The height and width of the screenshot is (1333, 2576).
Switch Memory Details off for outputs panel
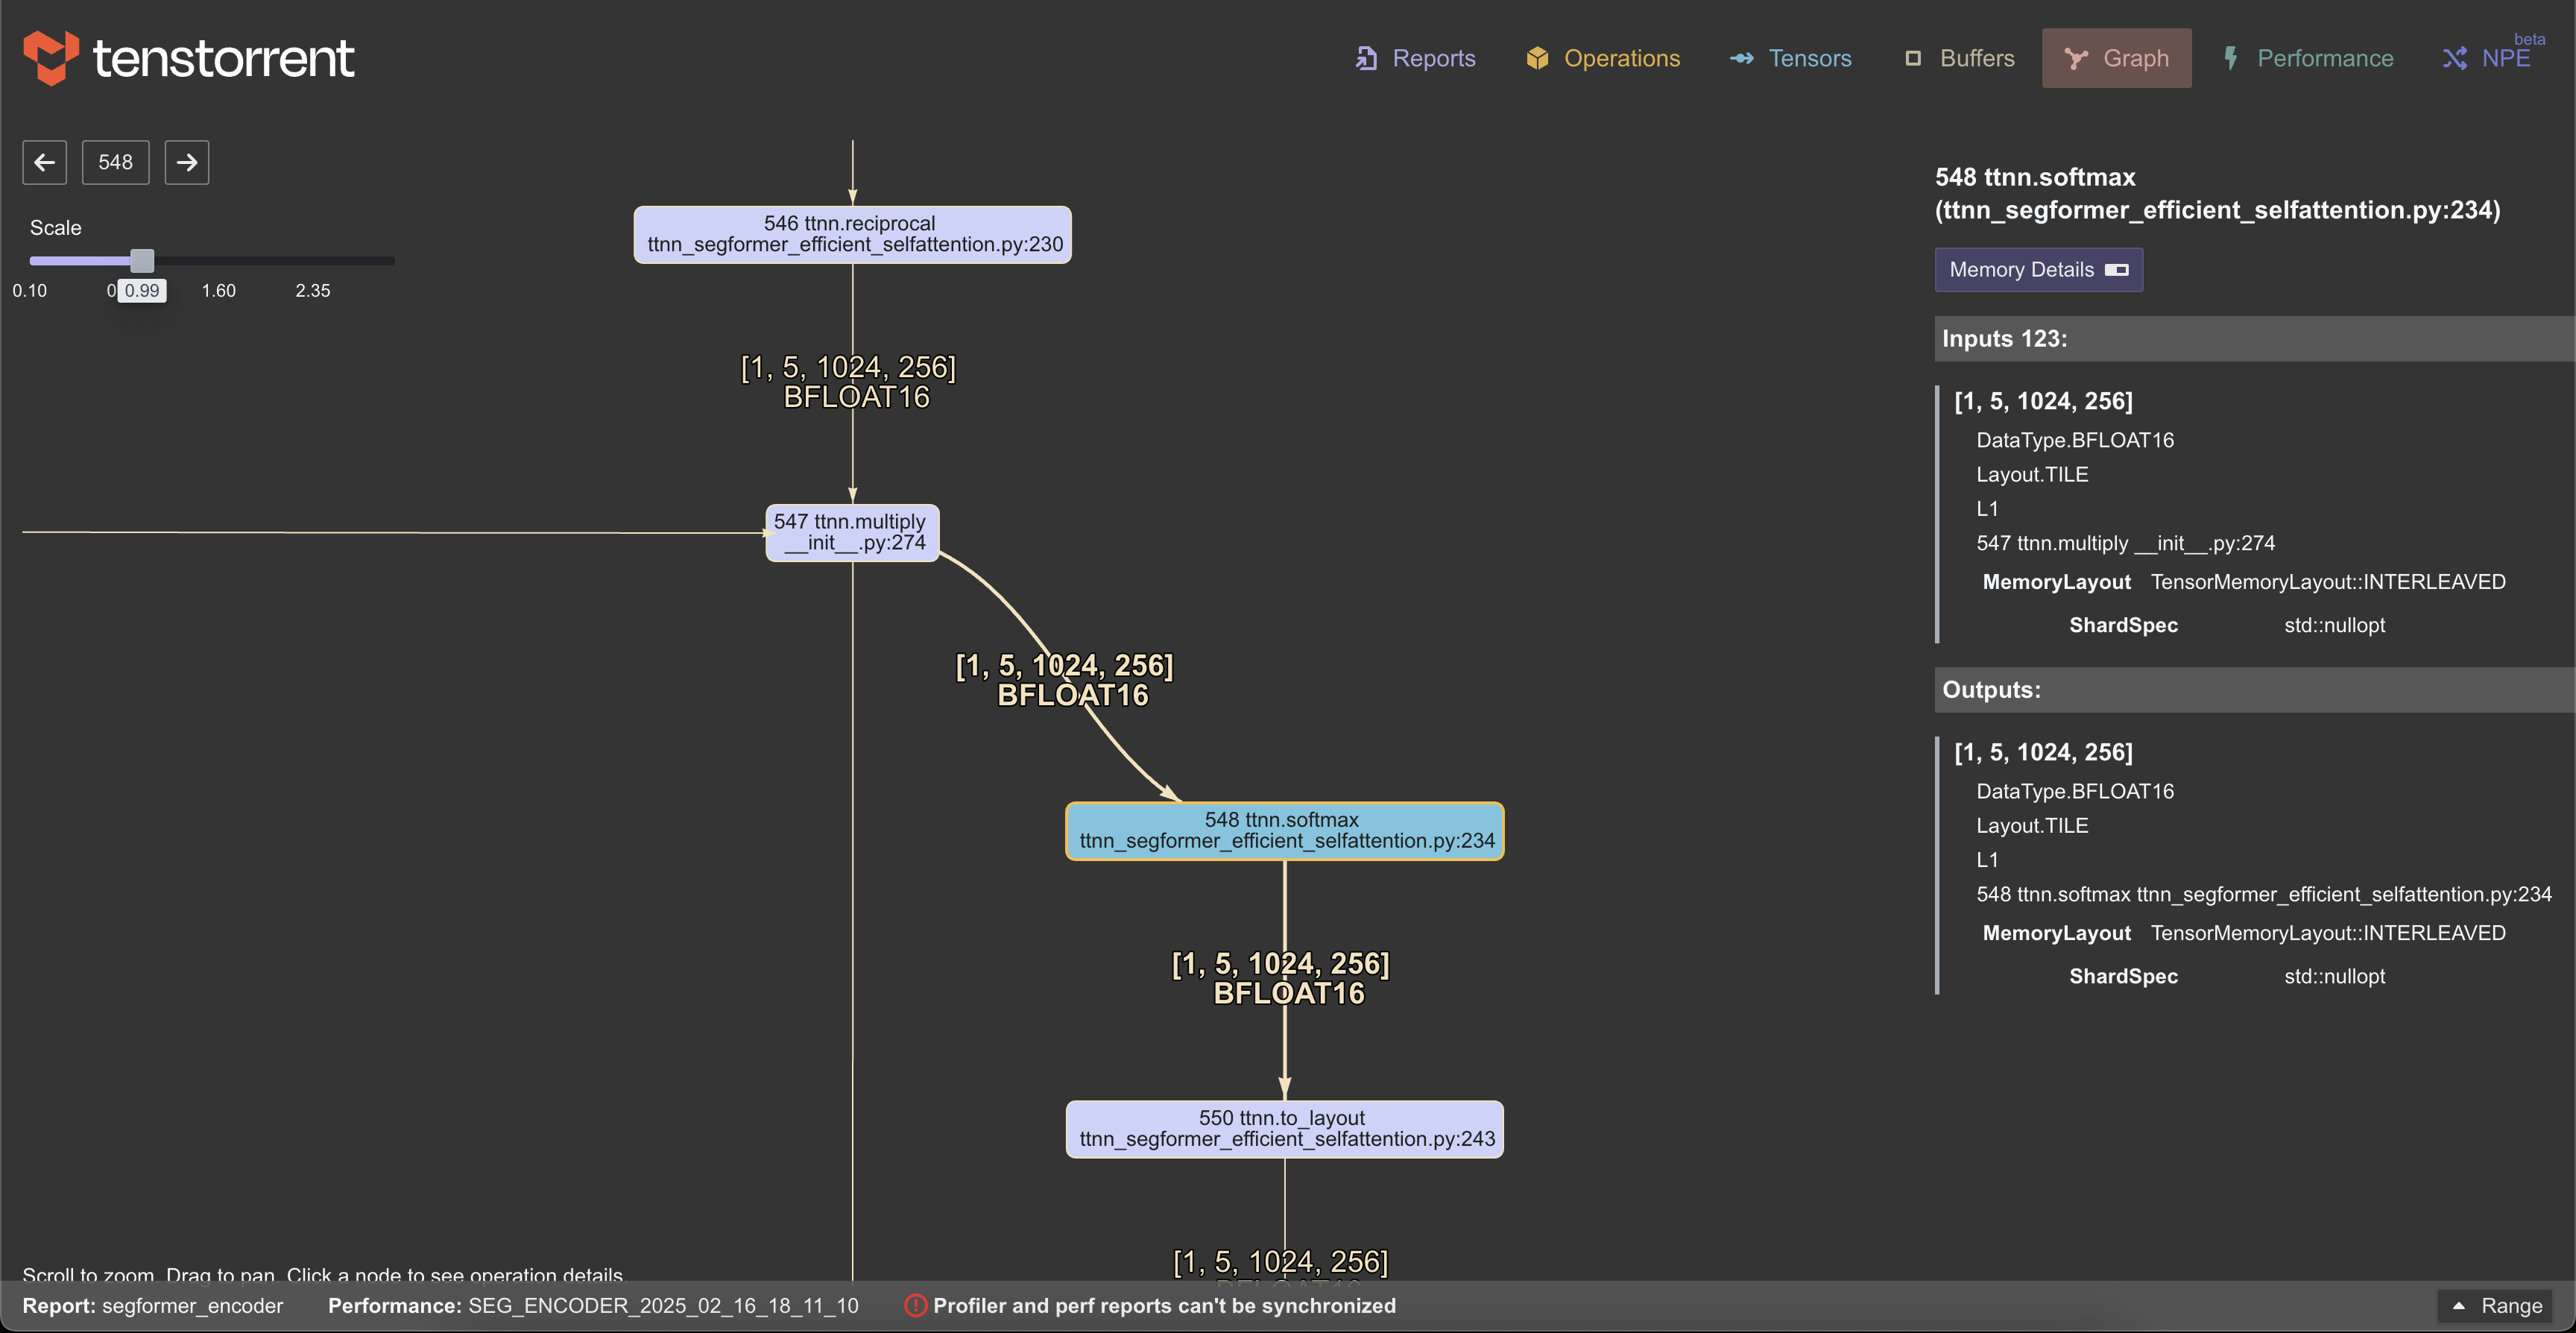coord(2116,269)
